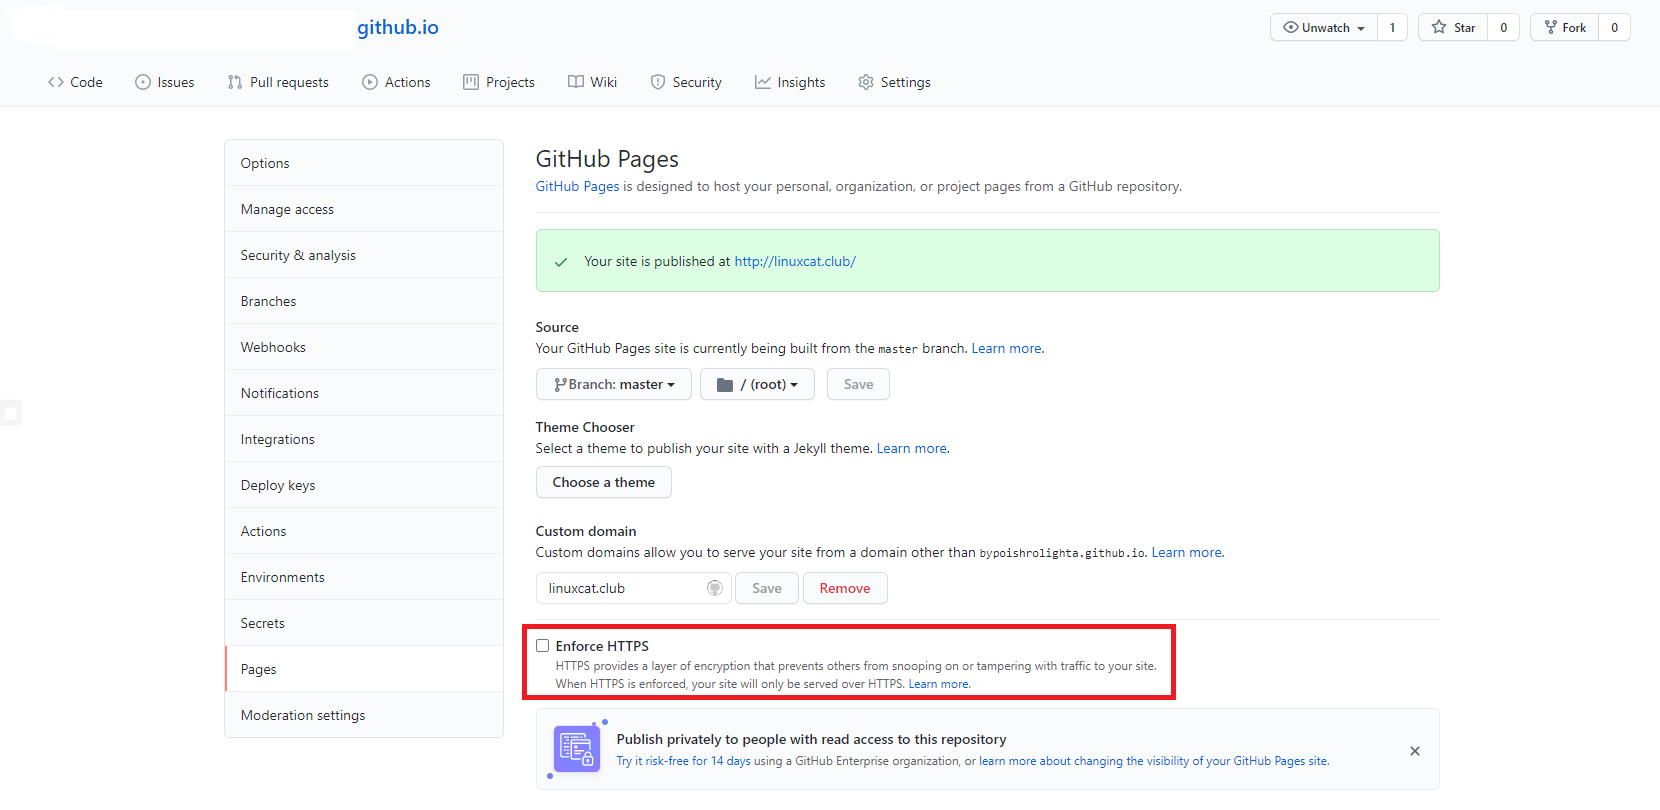Open Webhooks in the settings sidebar
Viewport: 1660px width, 810px height.
click(273, 347)
